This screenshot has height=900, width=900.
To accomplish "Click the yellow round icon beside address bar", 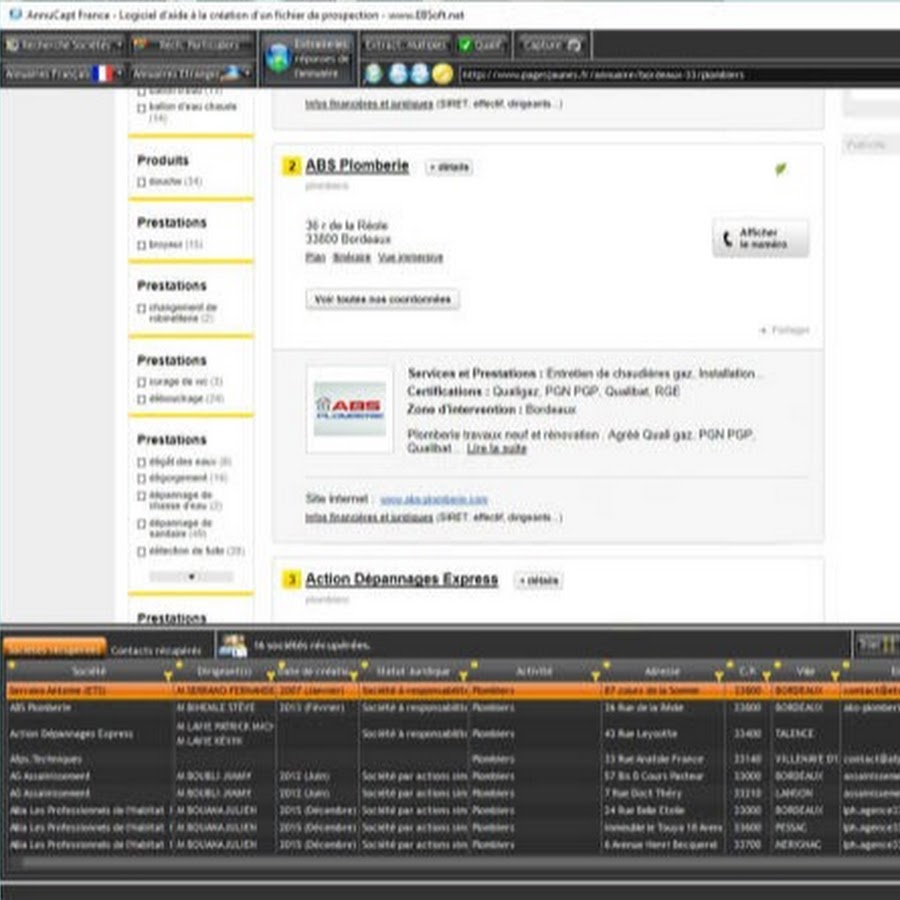I will pos(443,74).
